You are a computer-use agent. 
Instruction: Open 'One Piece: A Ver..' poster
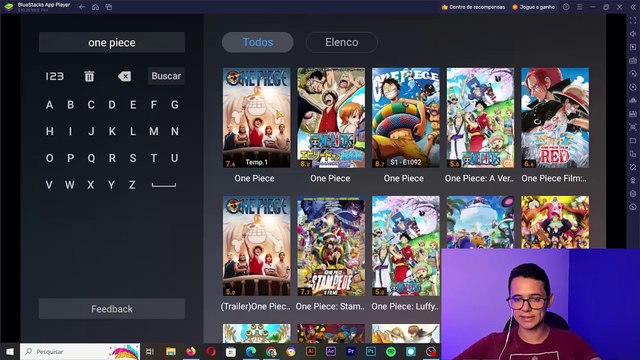coord(480,118)
